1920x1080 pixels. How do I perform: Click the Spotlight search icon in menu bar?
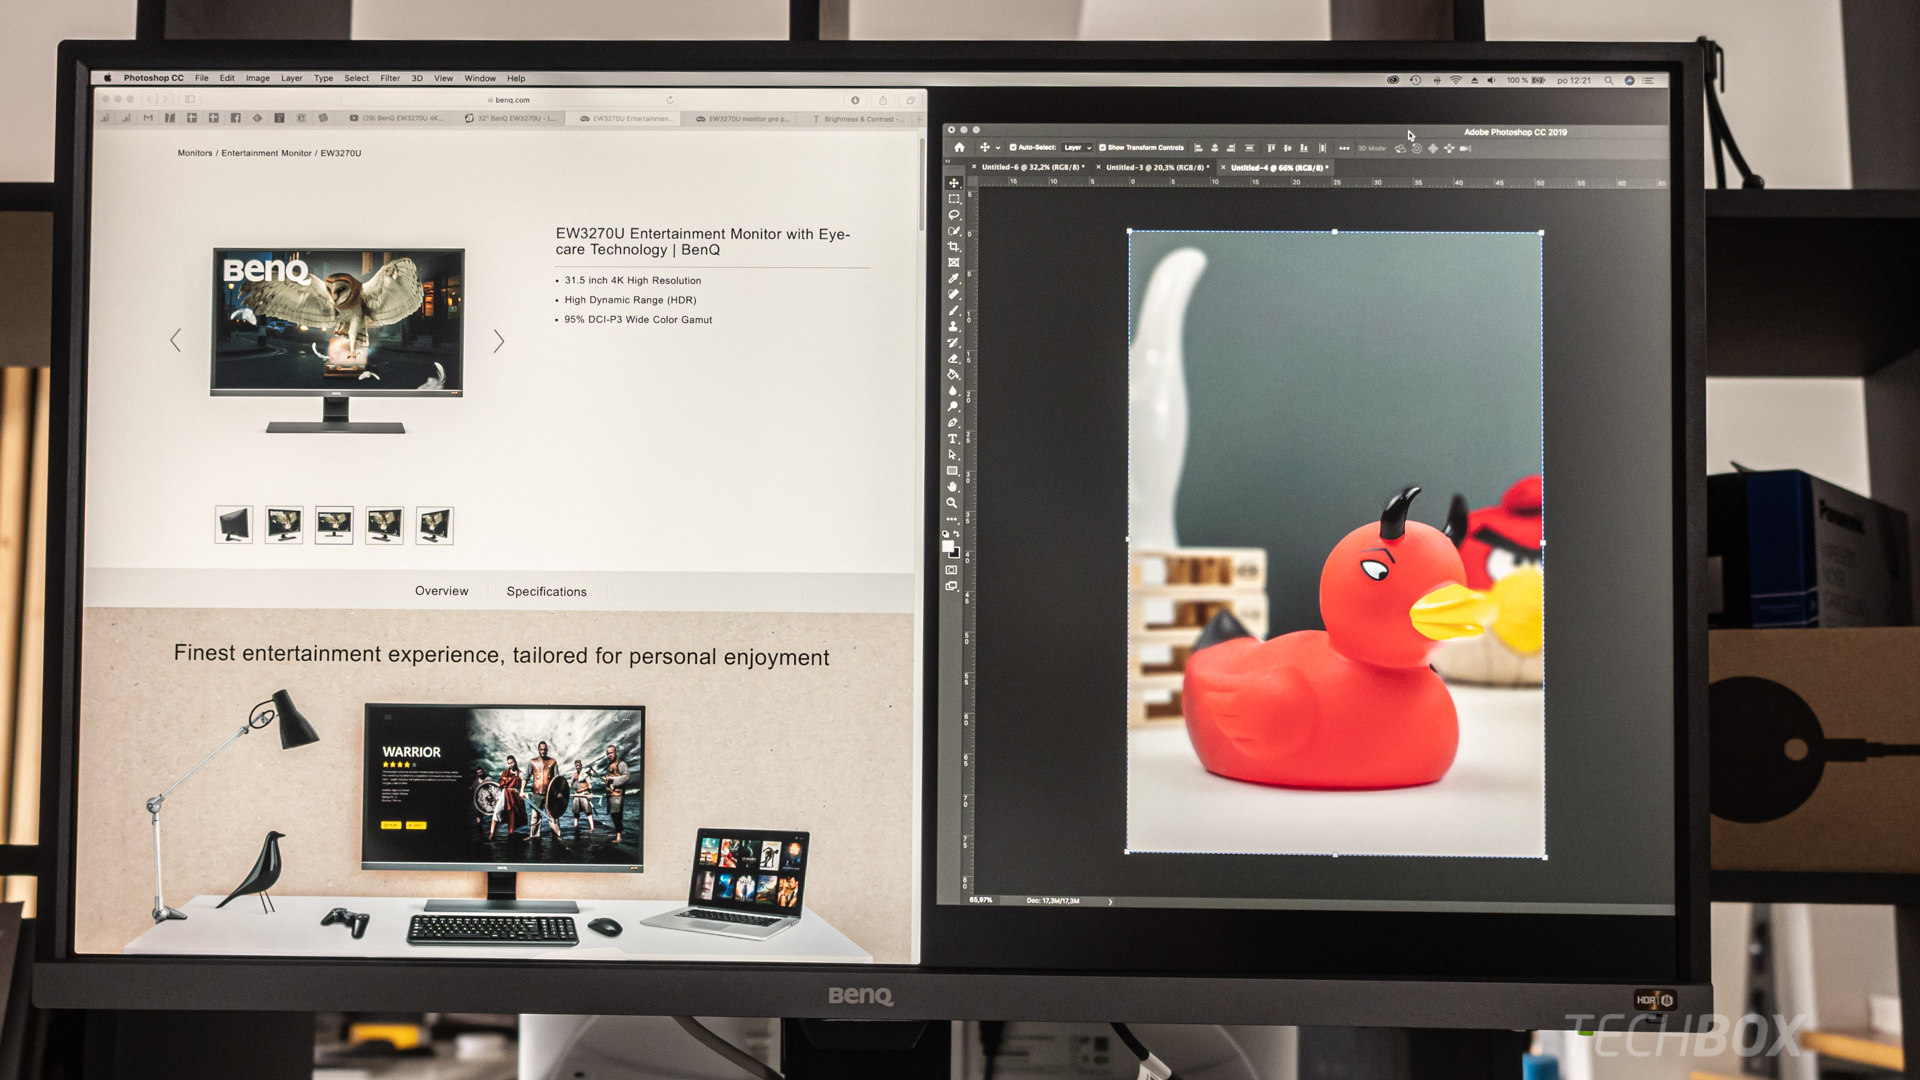point(1609,80)
